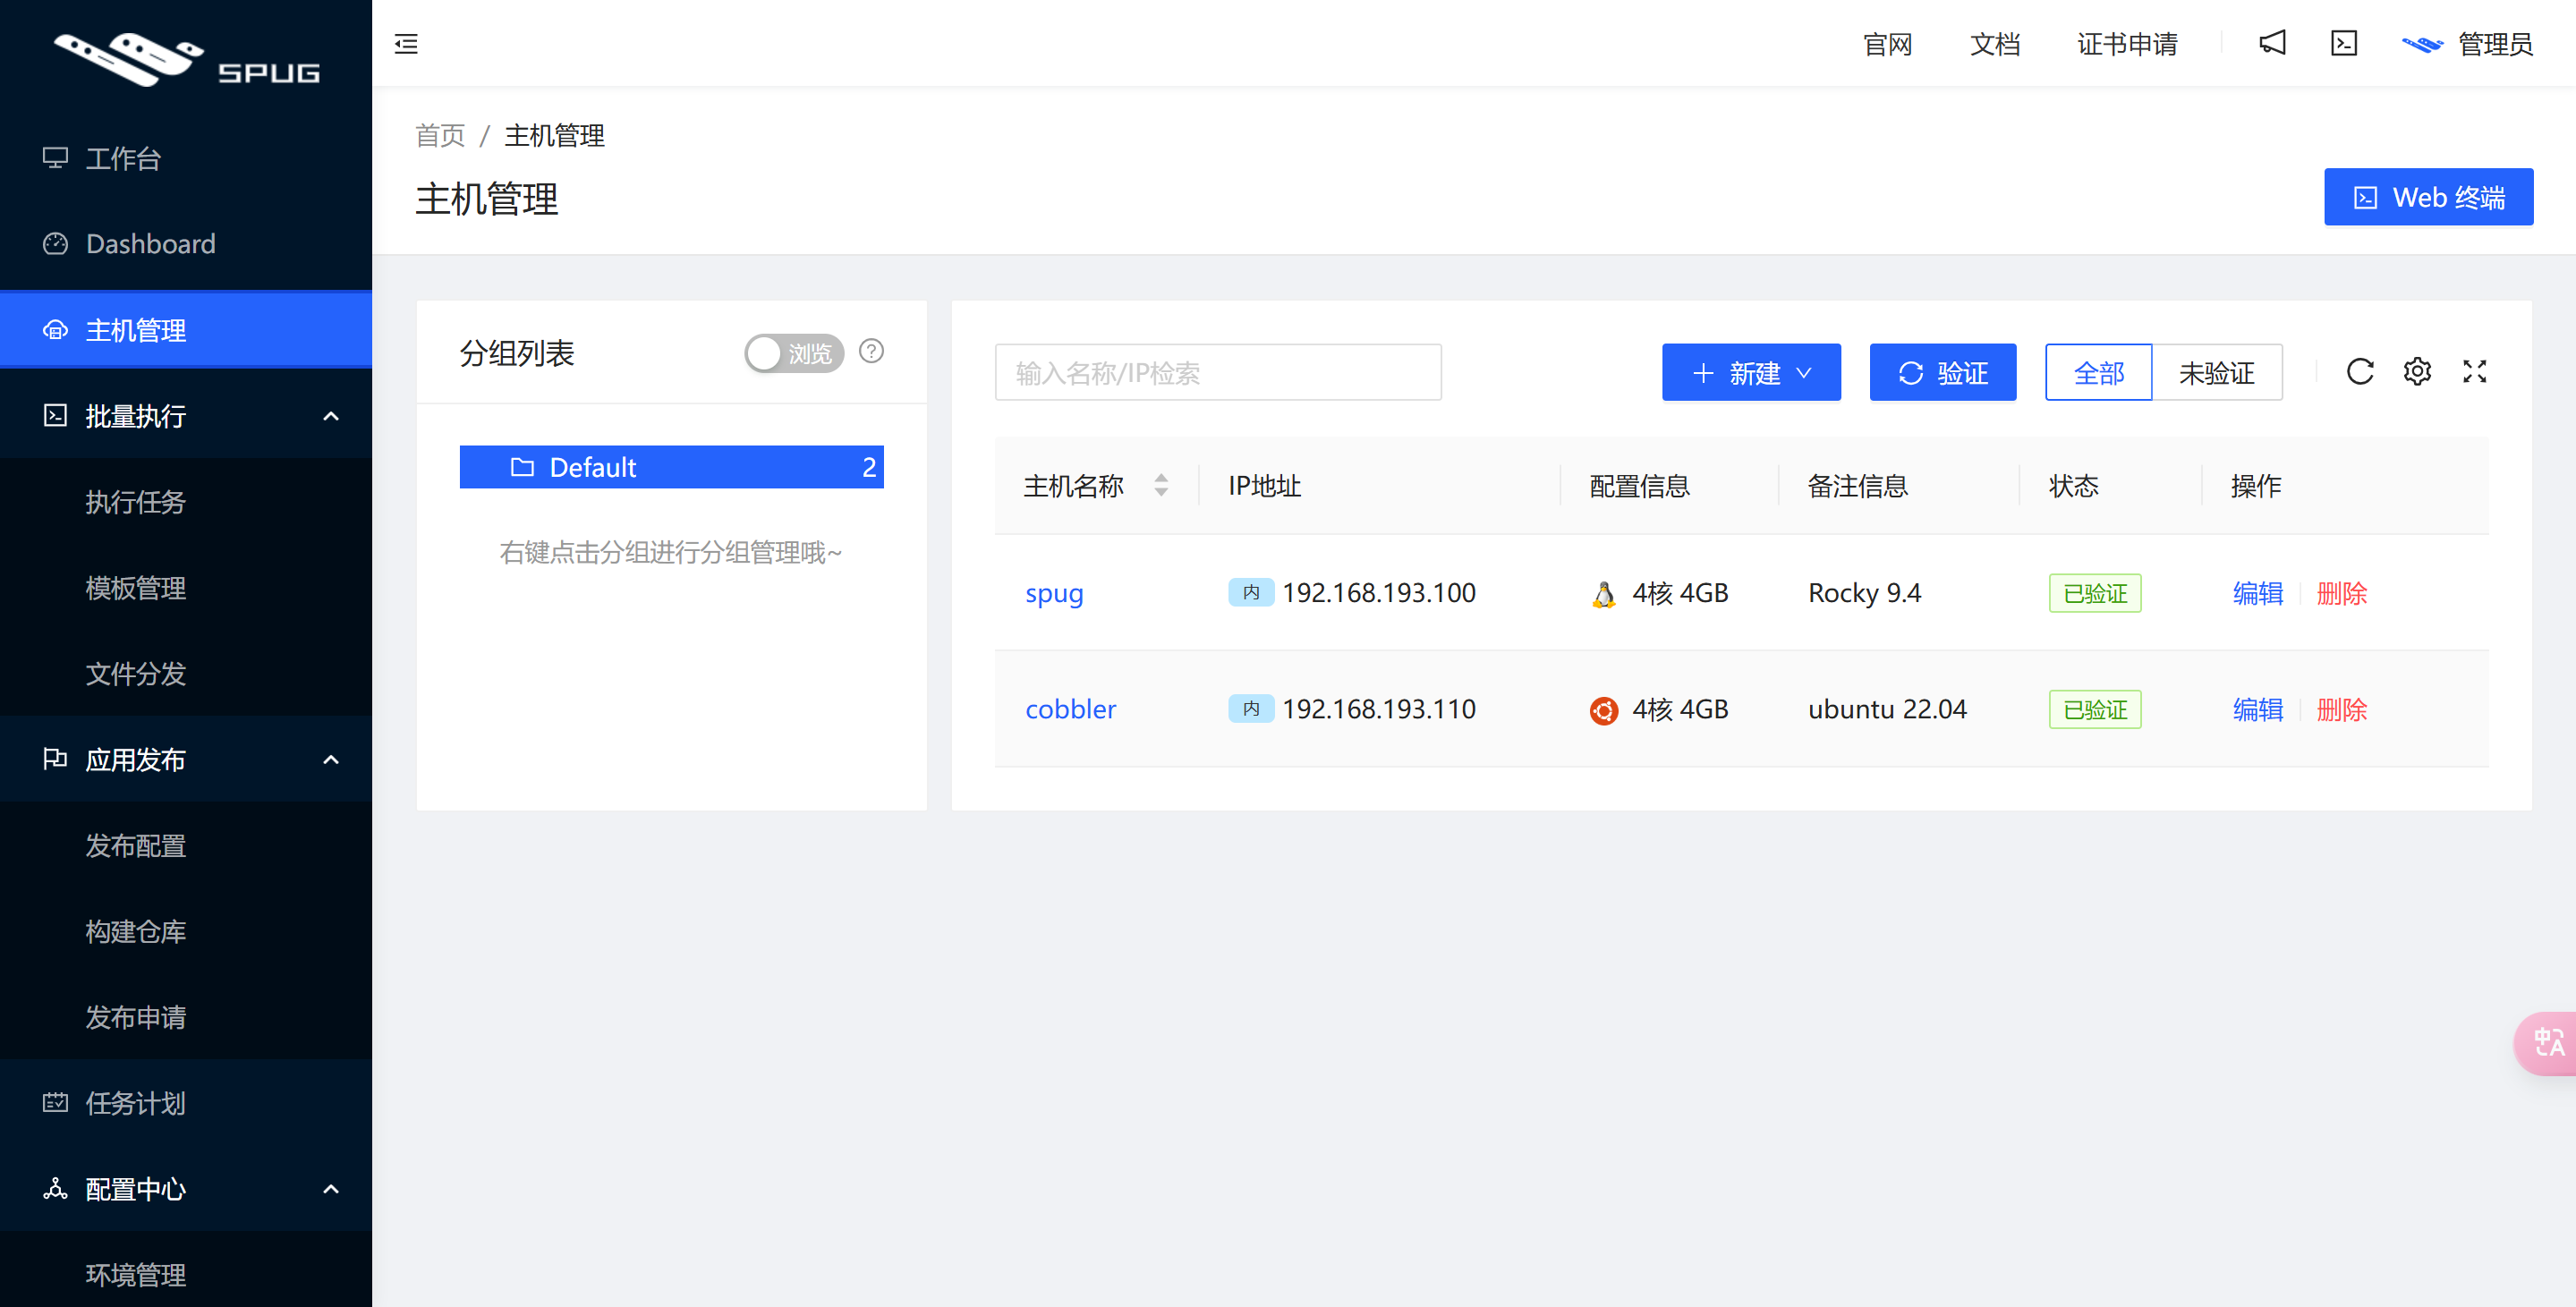The height and width of the screenshot is (1307, 2576).
Task: Open table column settings gear
Action: [x=2417, y=372]
